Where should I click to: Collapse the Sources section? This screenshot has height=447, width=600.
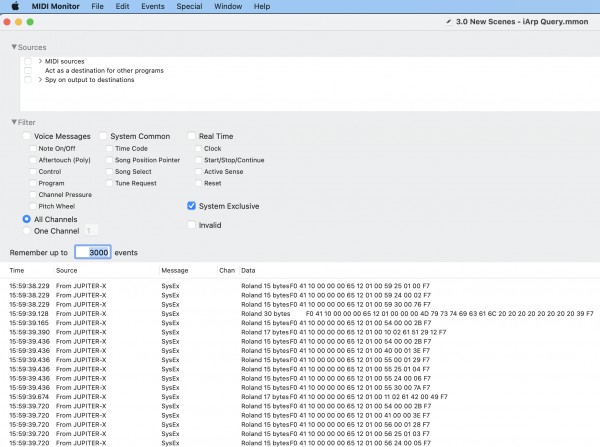pos(14,47)
